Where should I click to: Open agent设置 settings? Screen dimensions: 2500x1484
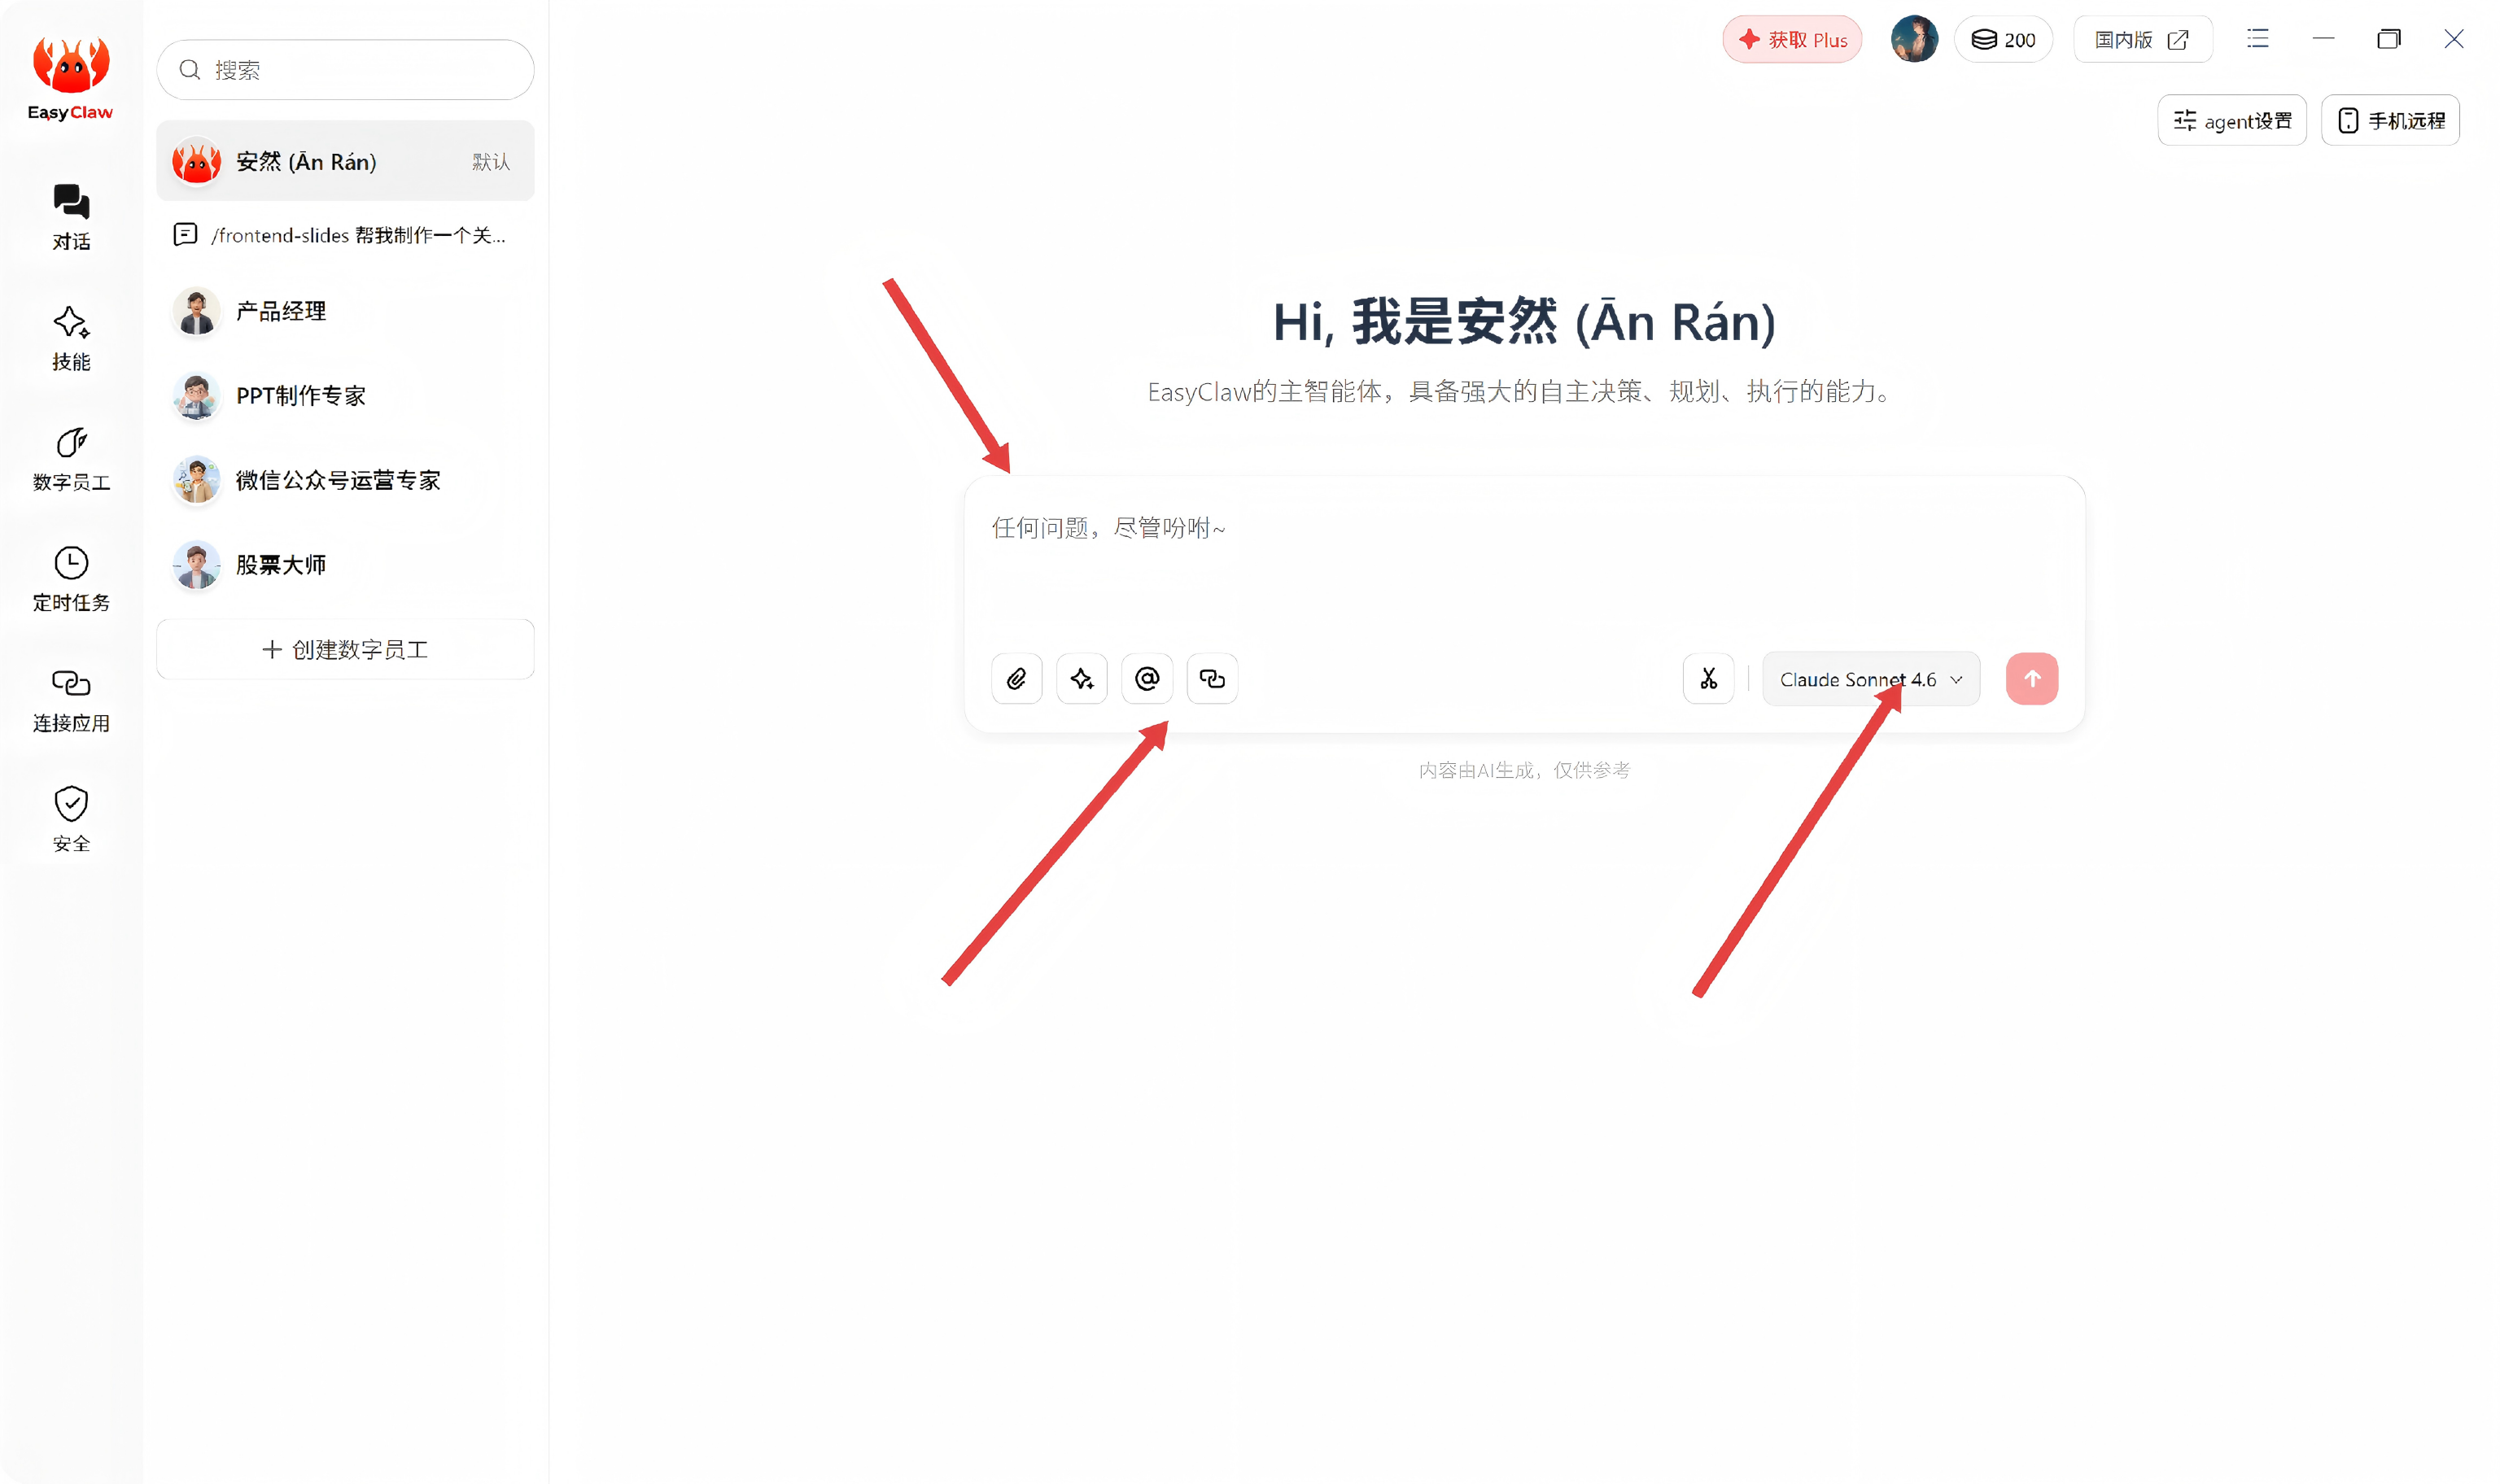pos(2231,120)
